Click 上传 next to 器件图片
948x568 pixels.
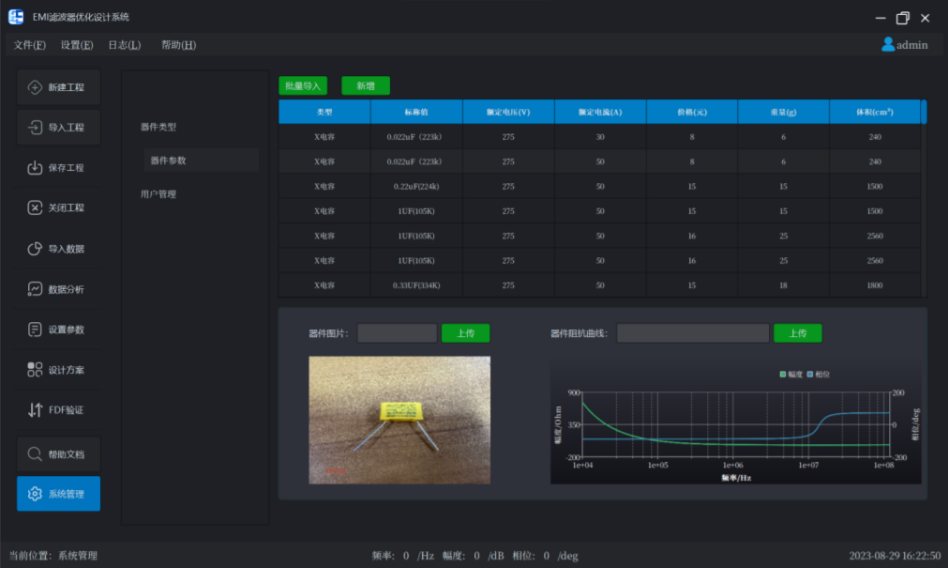pos(466,333)
